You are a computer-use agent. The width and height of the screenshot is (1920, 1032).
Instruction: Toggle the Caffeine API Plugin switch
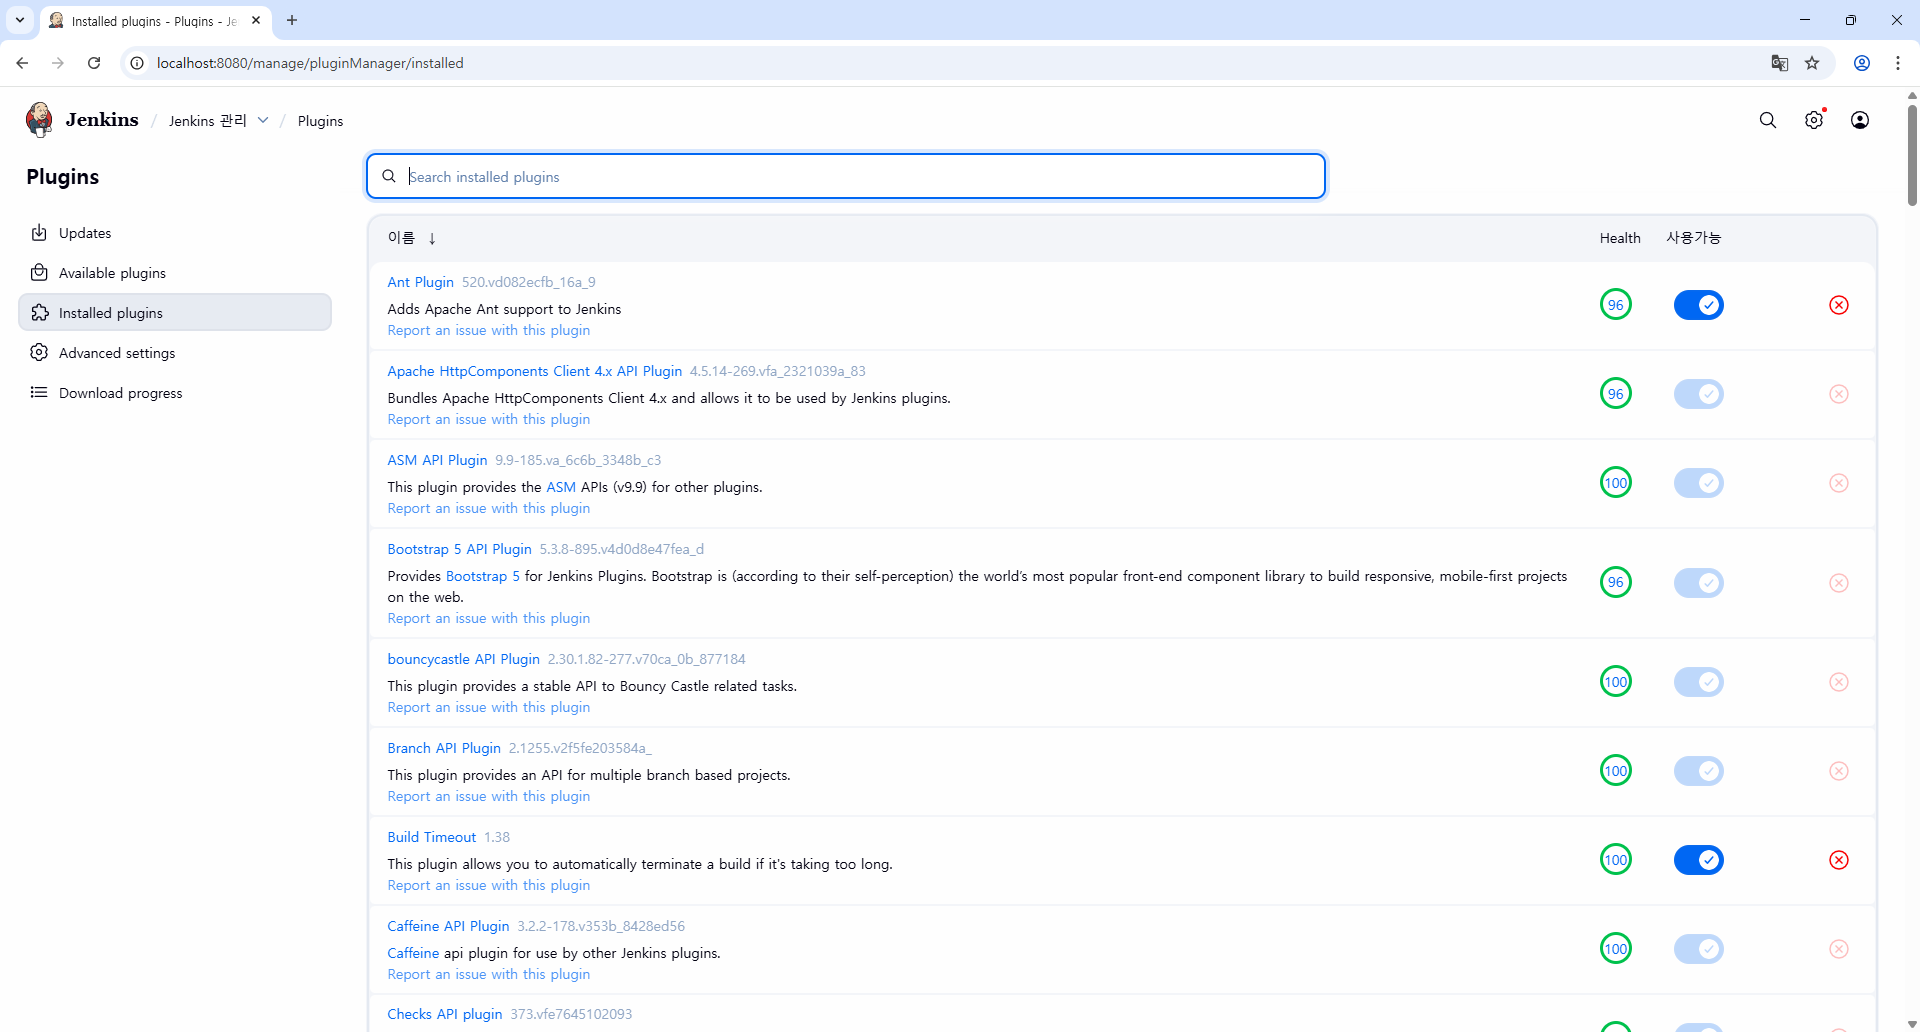point(1699,949)
